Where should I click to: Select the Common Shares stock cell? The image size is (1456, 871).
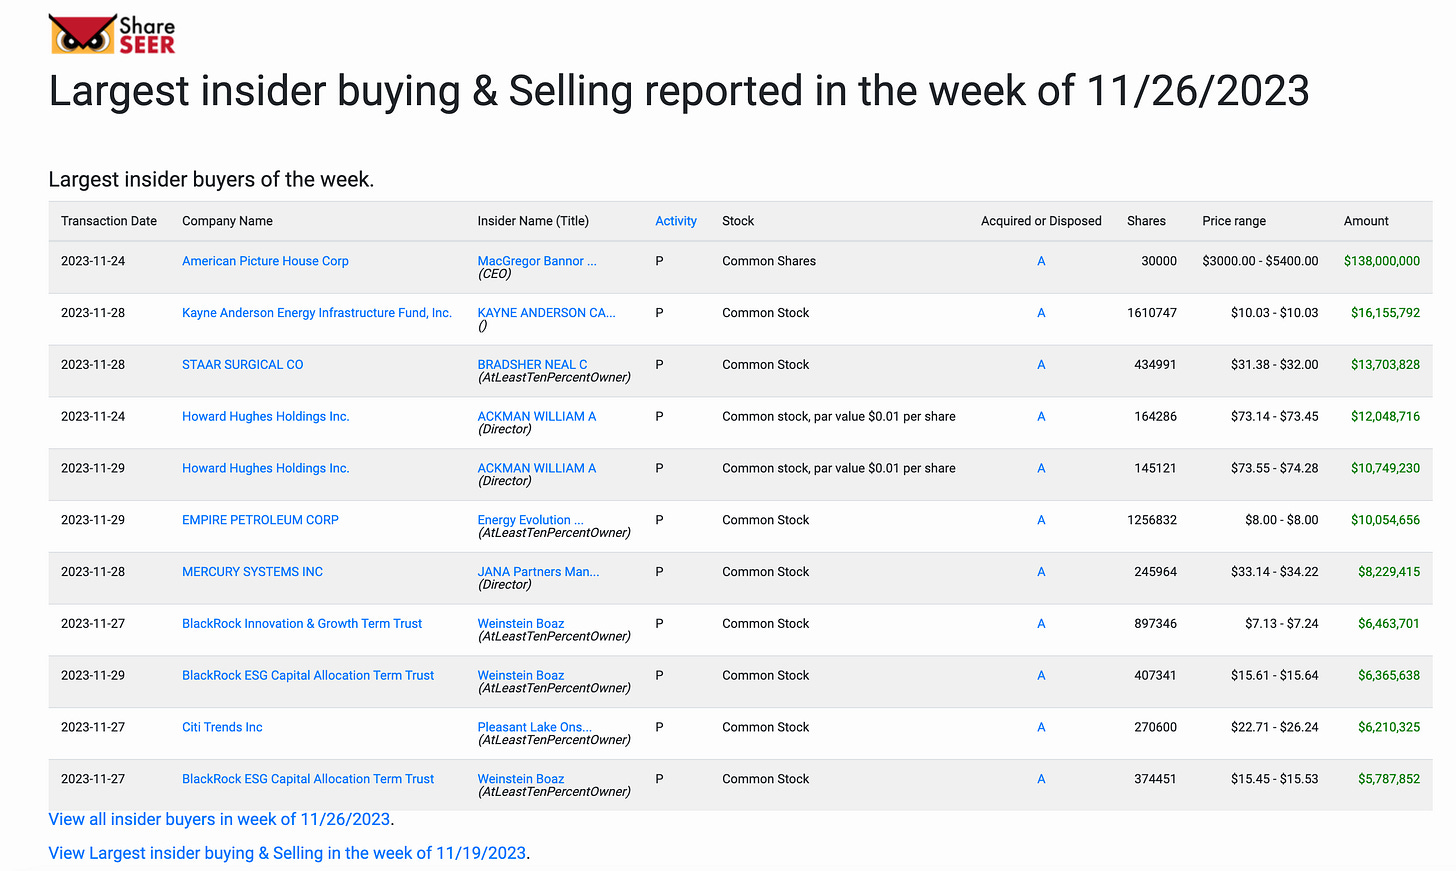[x=769, y=261]
